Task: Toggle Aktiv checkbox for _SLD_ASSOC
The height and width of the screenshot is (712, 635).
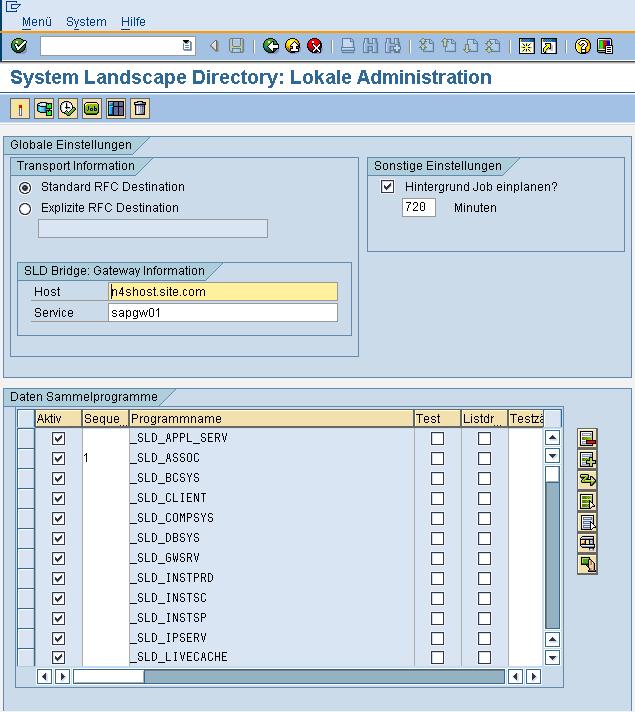Action: tap(58, 458)
